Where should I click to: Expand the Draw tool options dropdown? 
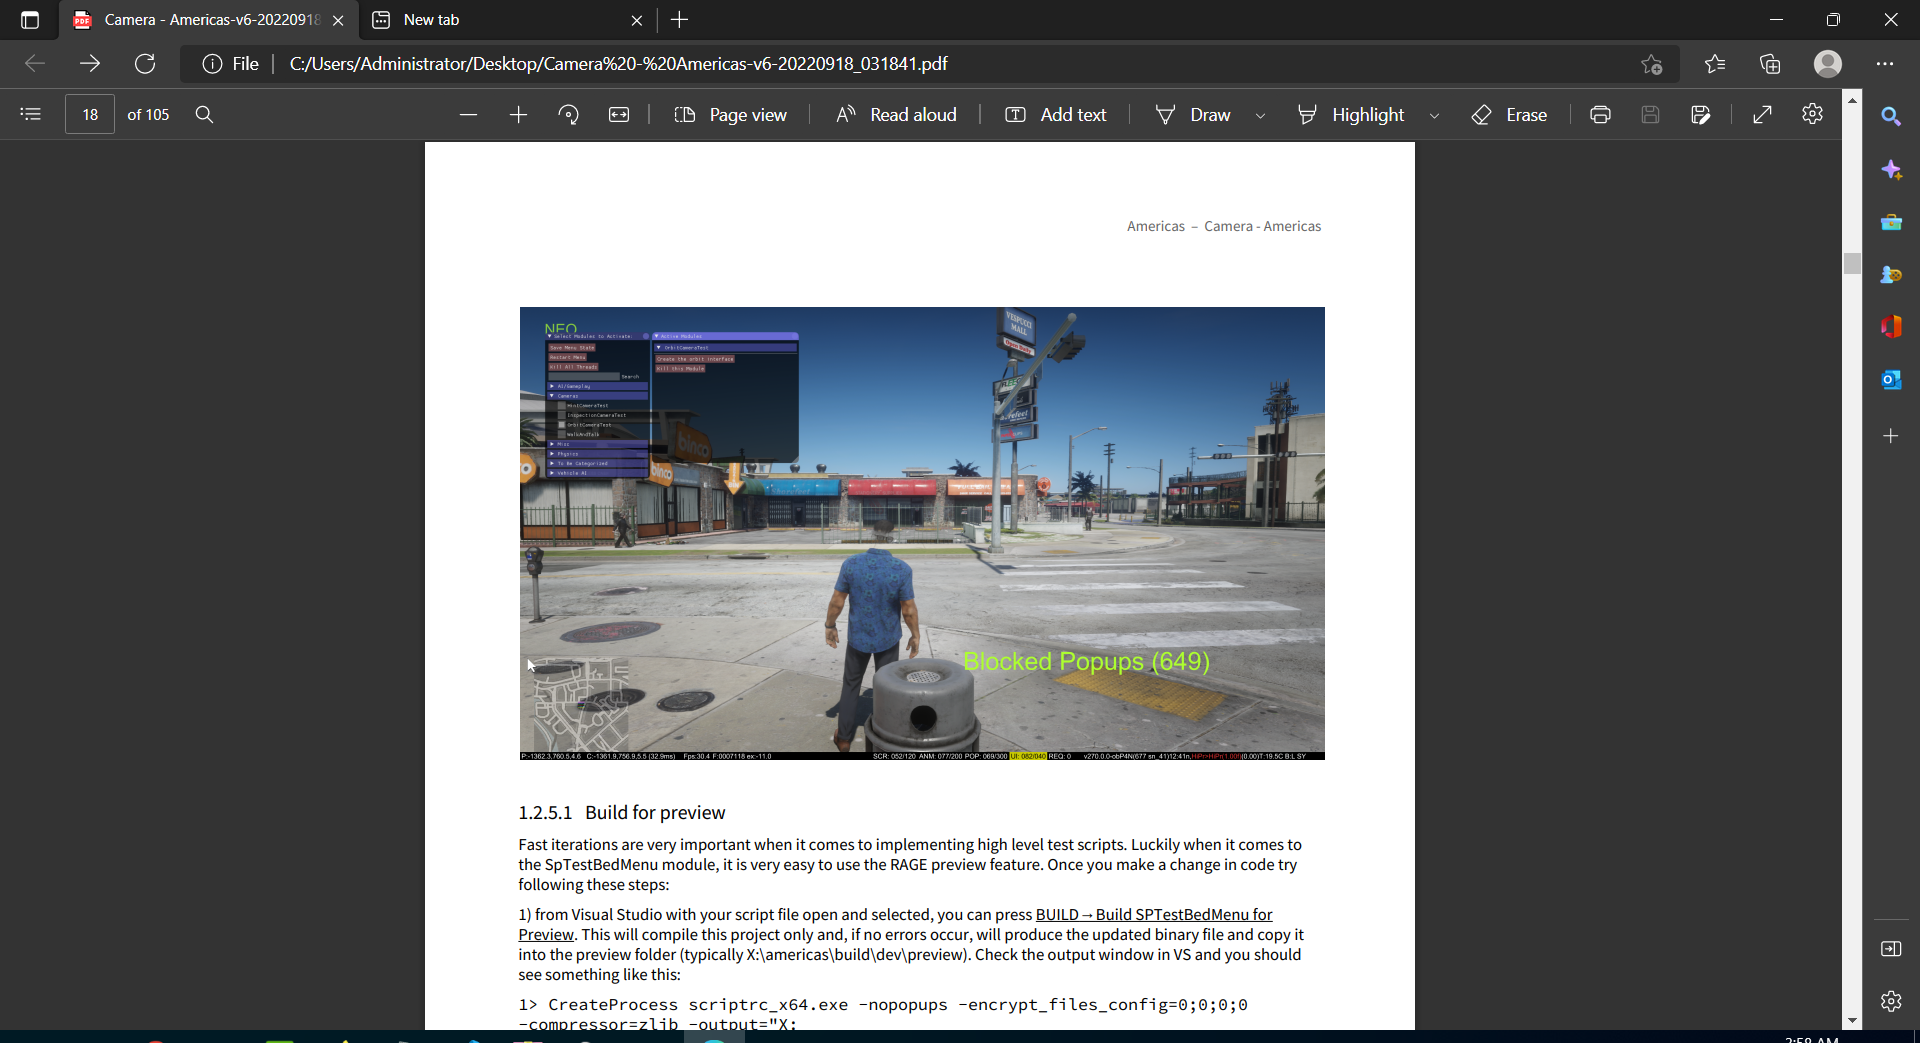pyautogui.click(x=1260, y=116)
